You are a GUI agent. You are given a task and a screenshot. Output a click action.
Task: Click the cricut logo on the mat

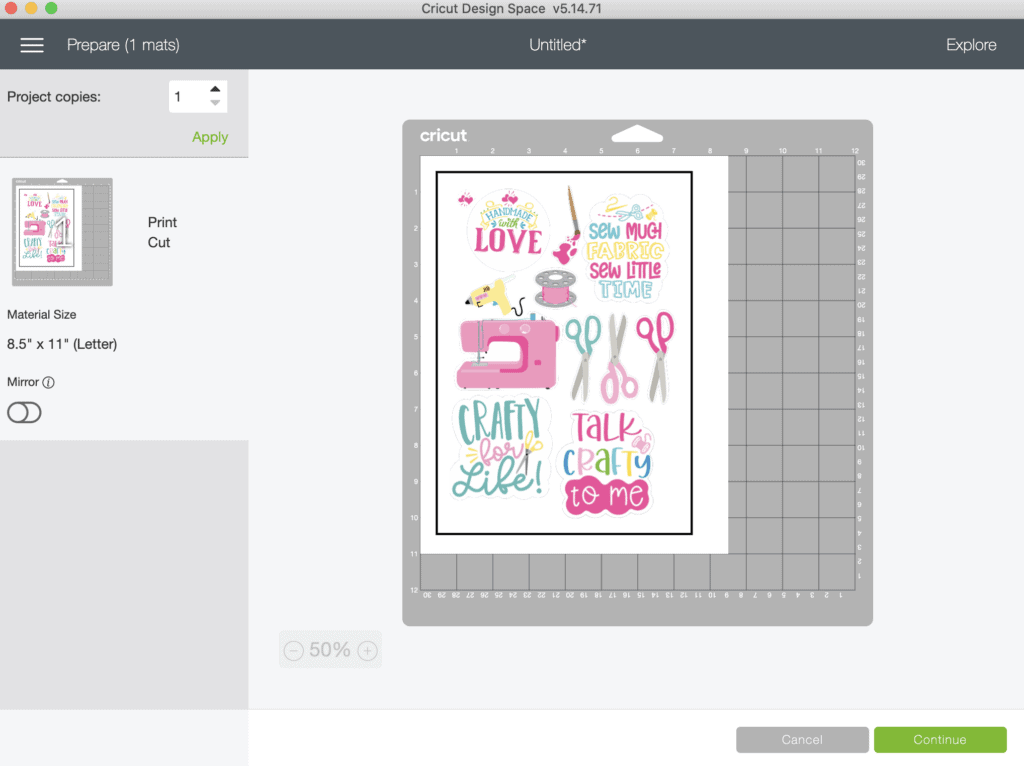443,135
